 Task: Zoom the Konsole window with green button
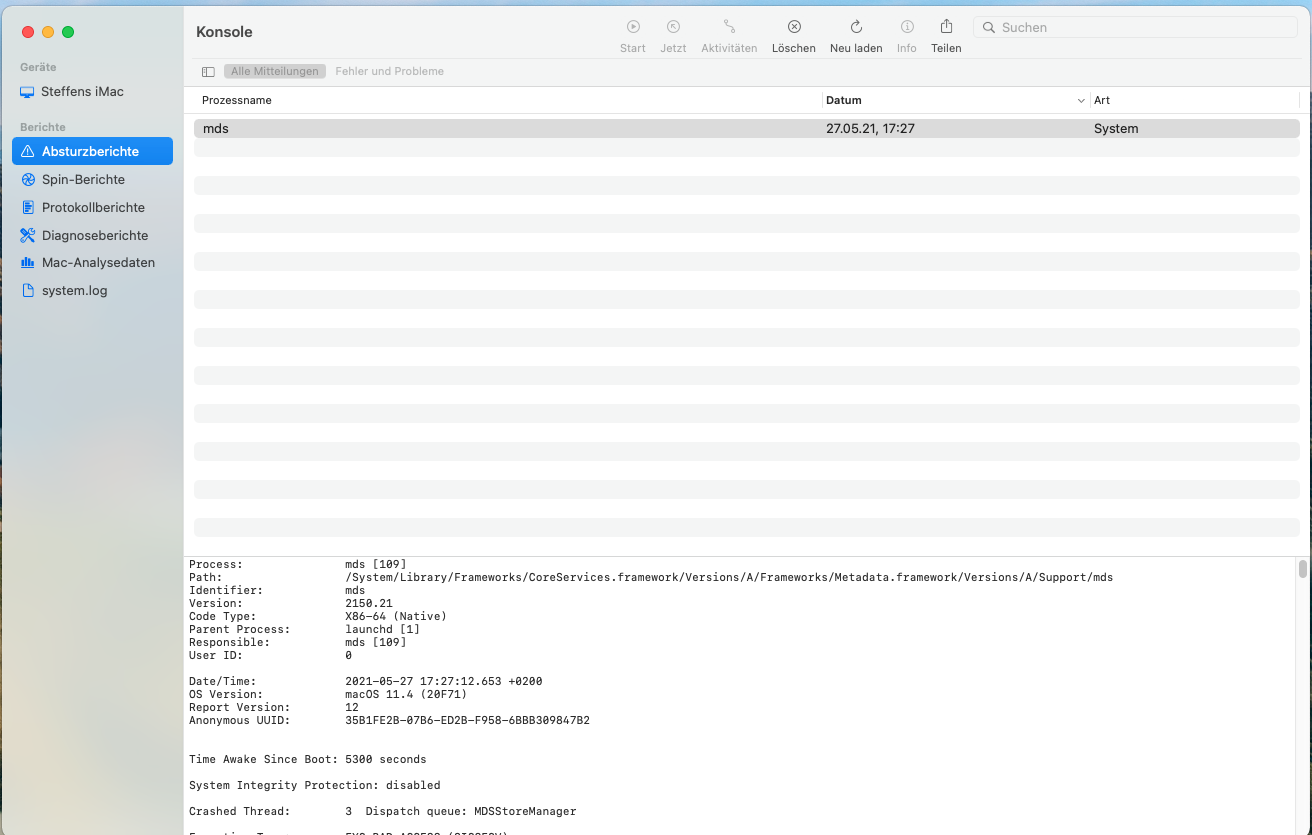[68, 32]
